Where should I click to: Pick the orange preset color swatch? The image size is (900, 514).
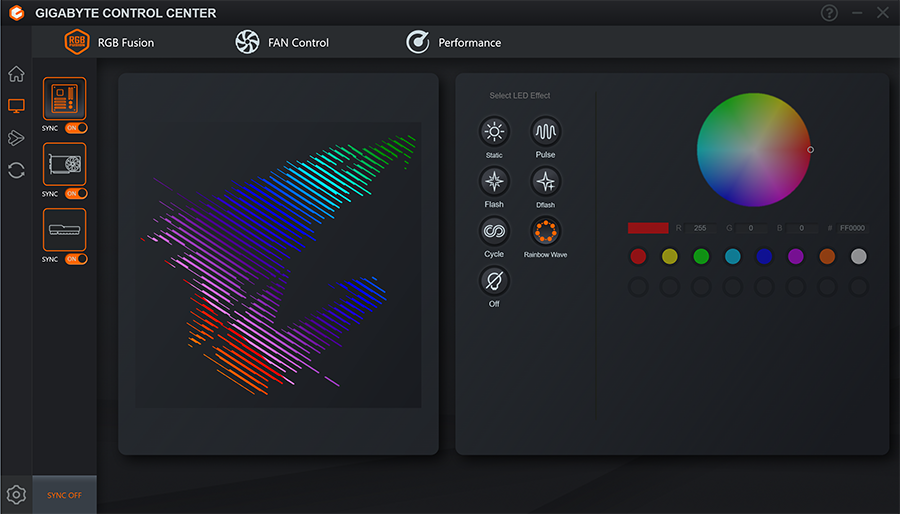click(x=827, y=256)
